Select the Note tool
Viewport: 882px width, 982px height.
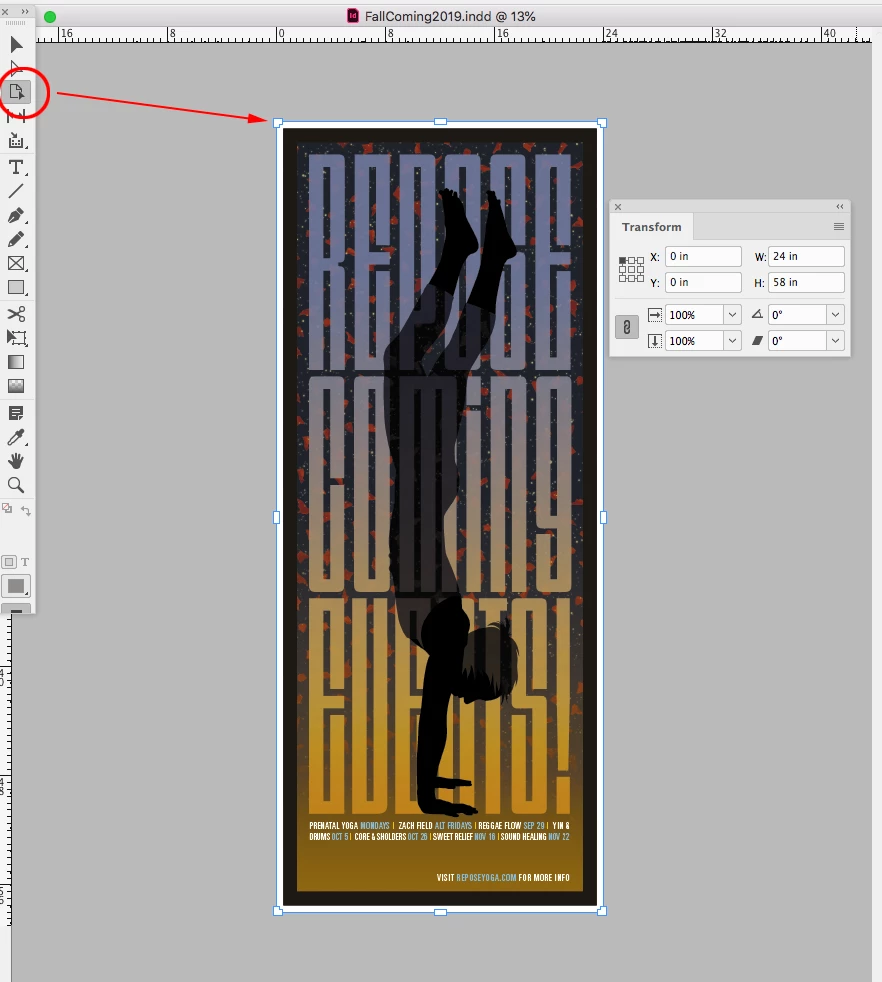pyautogui.click(x=16, y=413)
